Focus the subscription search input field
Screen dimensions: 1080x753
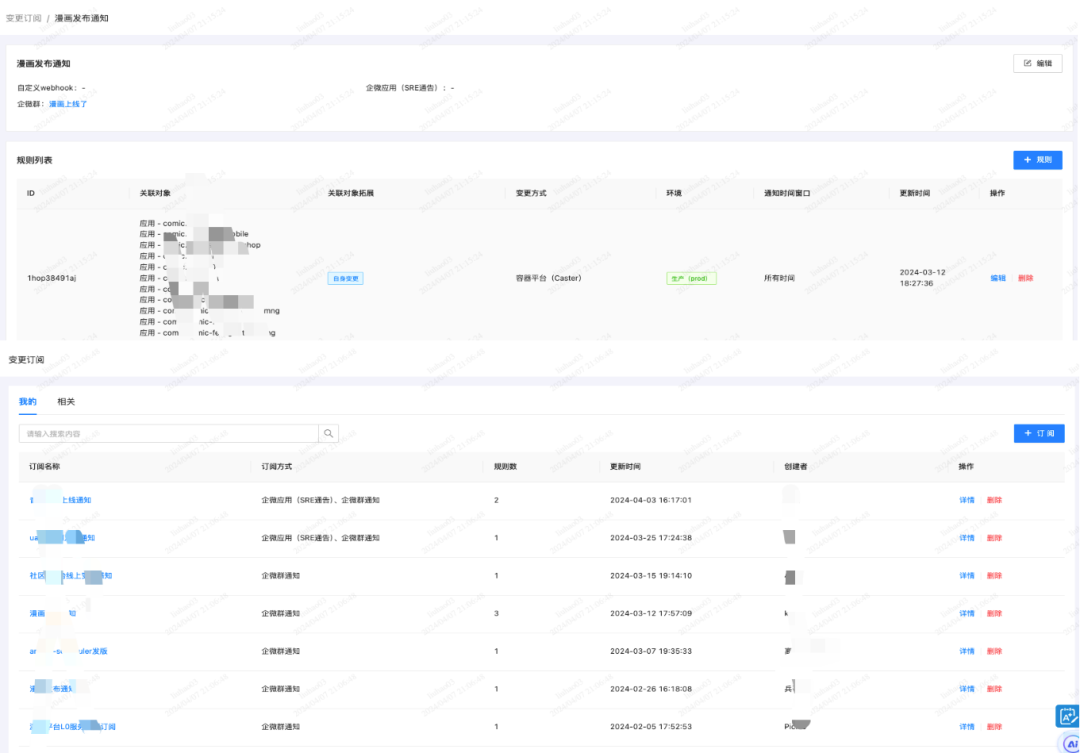(x=169, y=433)
